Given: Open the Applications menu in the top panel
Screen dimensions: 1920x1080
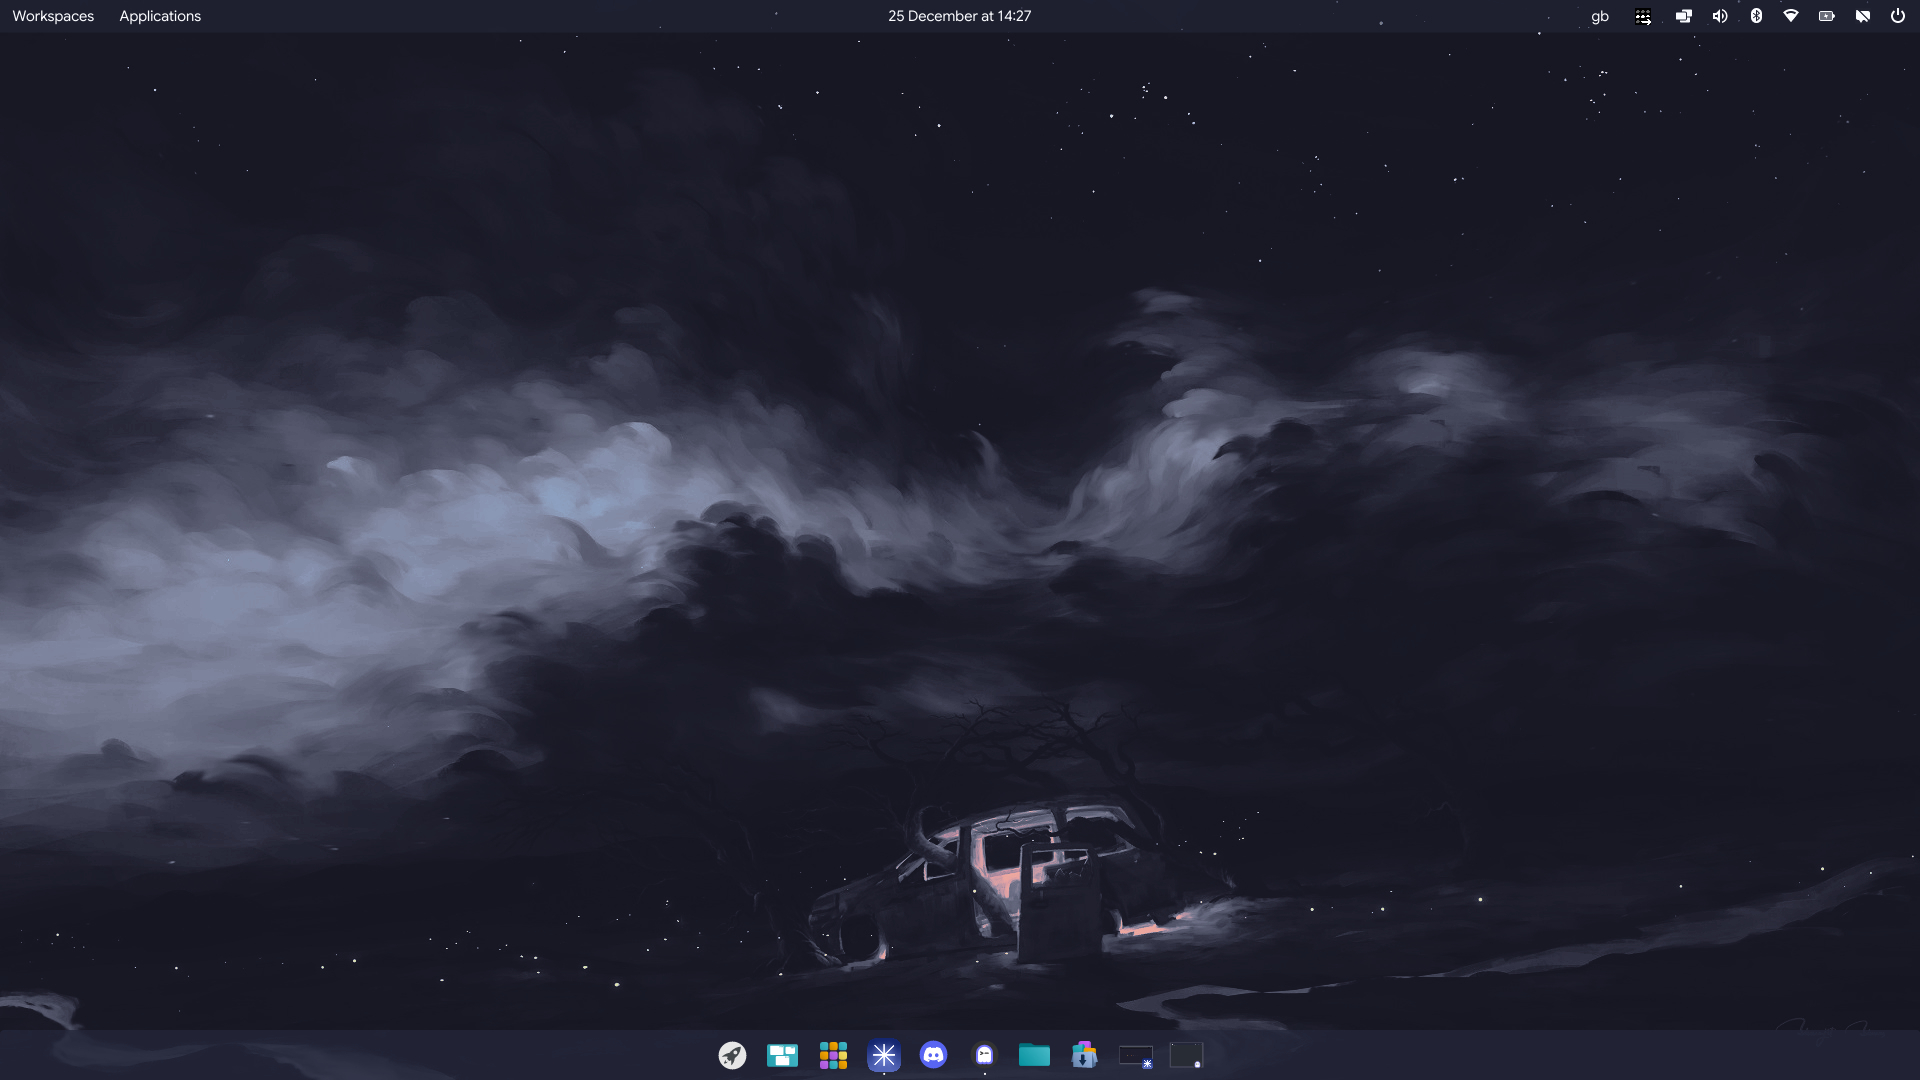Looking at the screenshot, I should coord(160,16).
